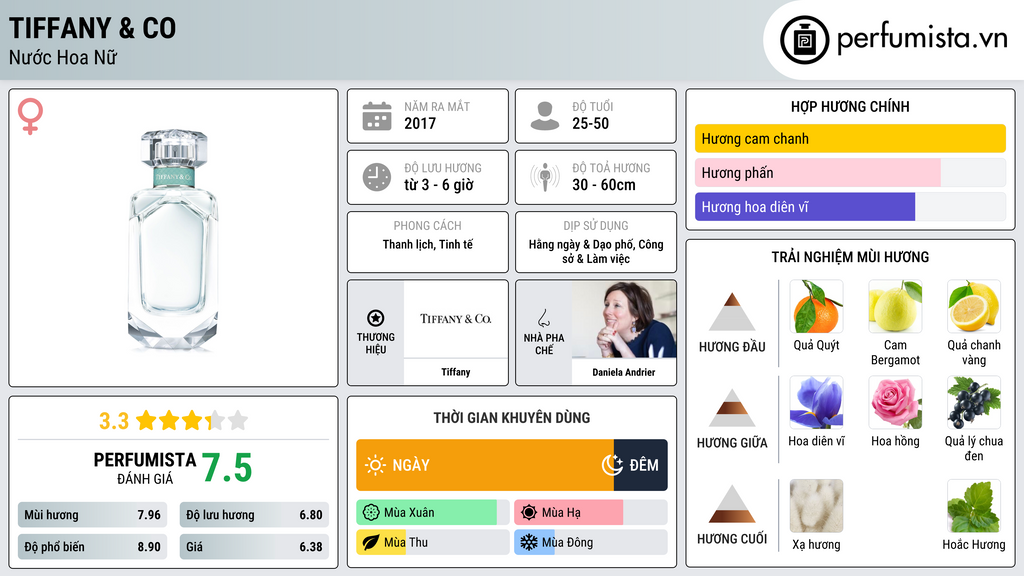Click the orange Ngày time bar
This screenshot has width=1024, height=576.
485,465
